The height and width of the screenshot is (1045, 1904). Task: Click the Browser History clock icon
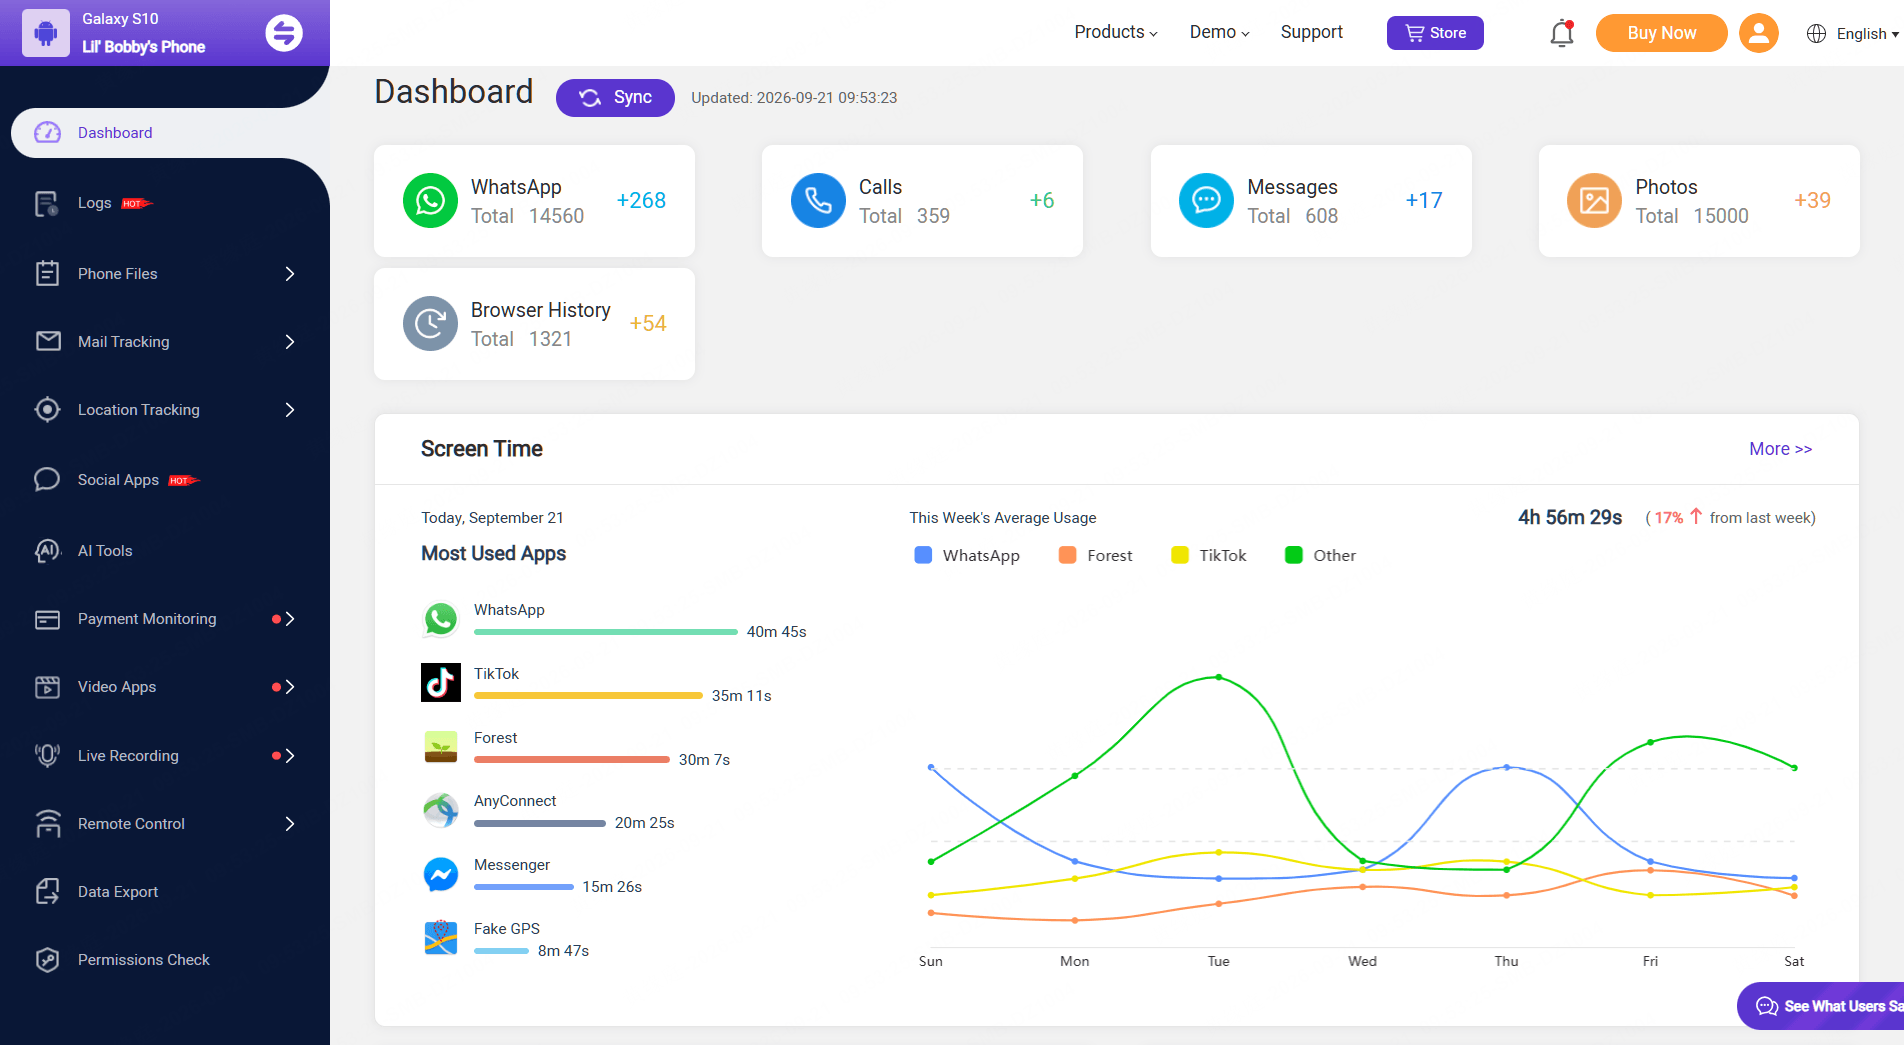[430, 323]
